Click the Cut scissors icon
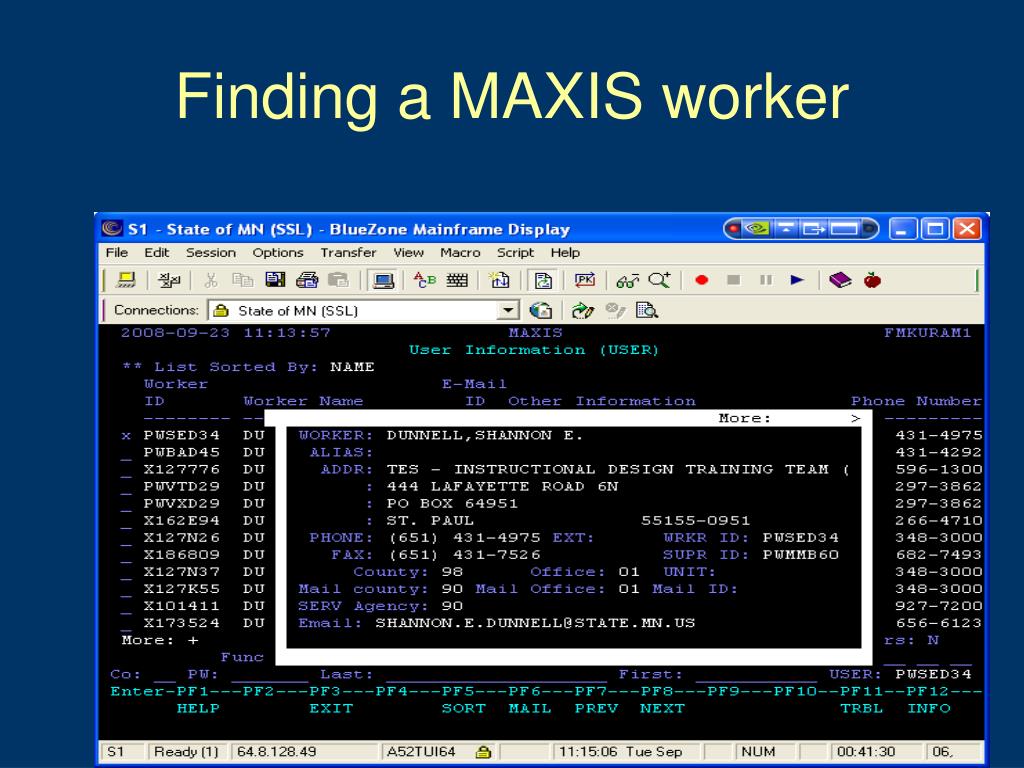 (210, 280)
